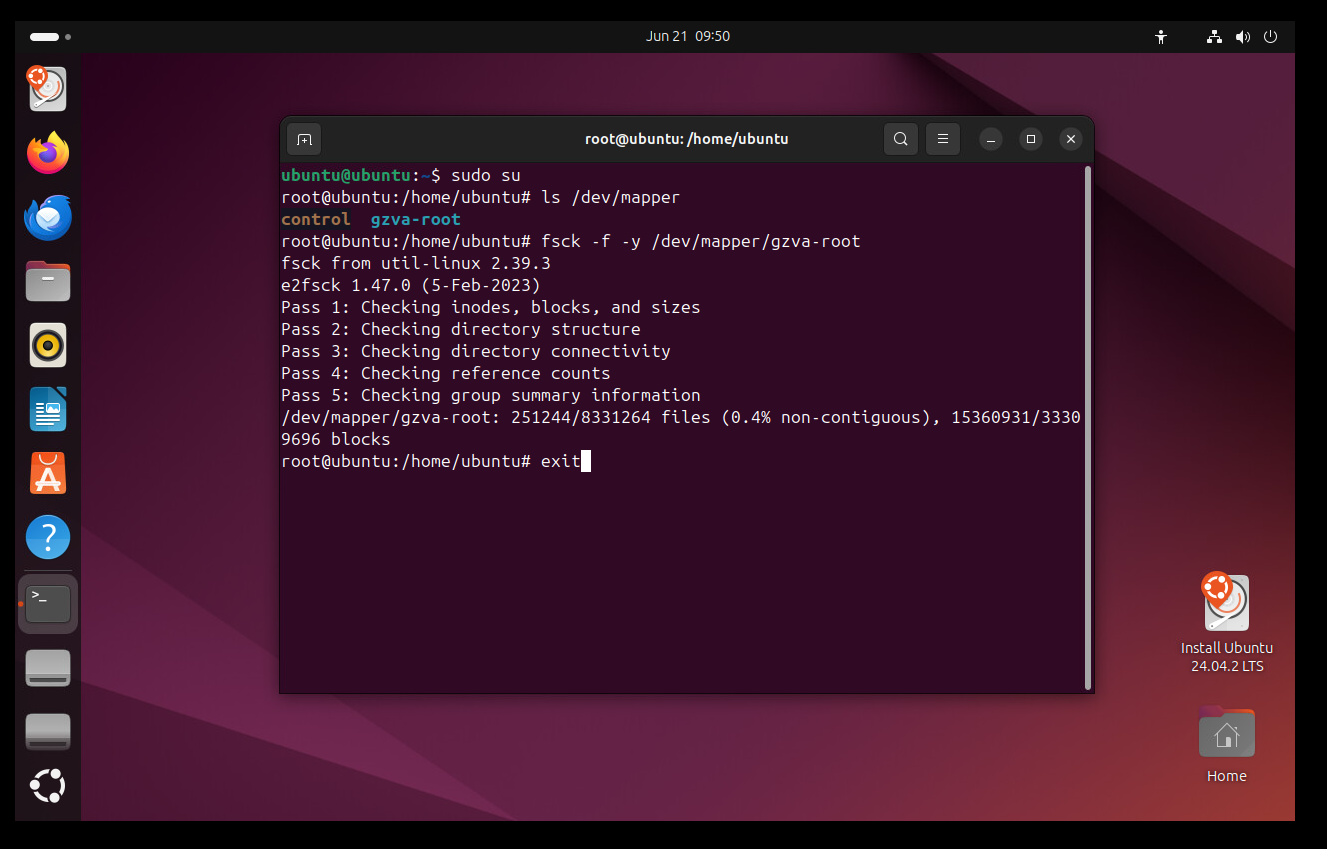Open the terminal hamburger menu

pos(942,139)
